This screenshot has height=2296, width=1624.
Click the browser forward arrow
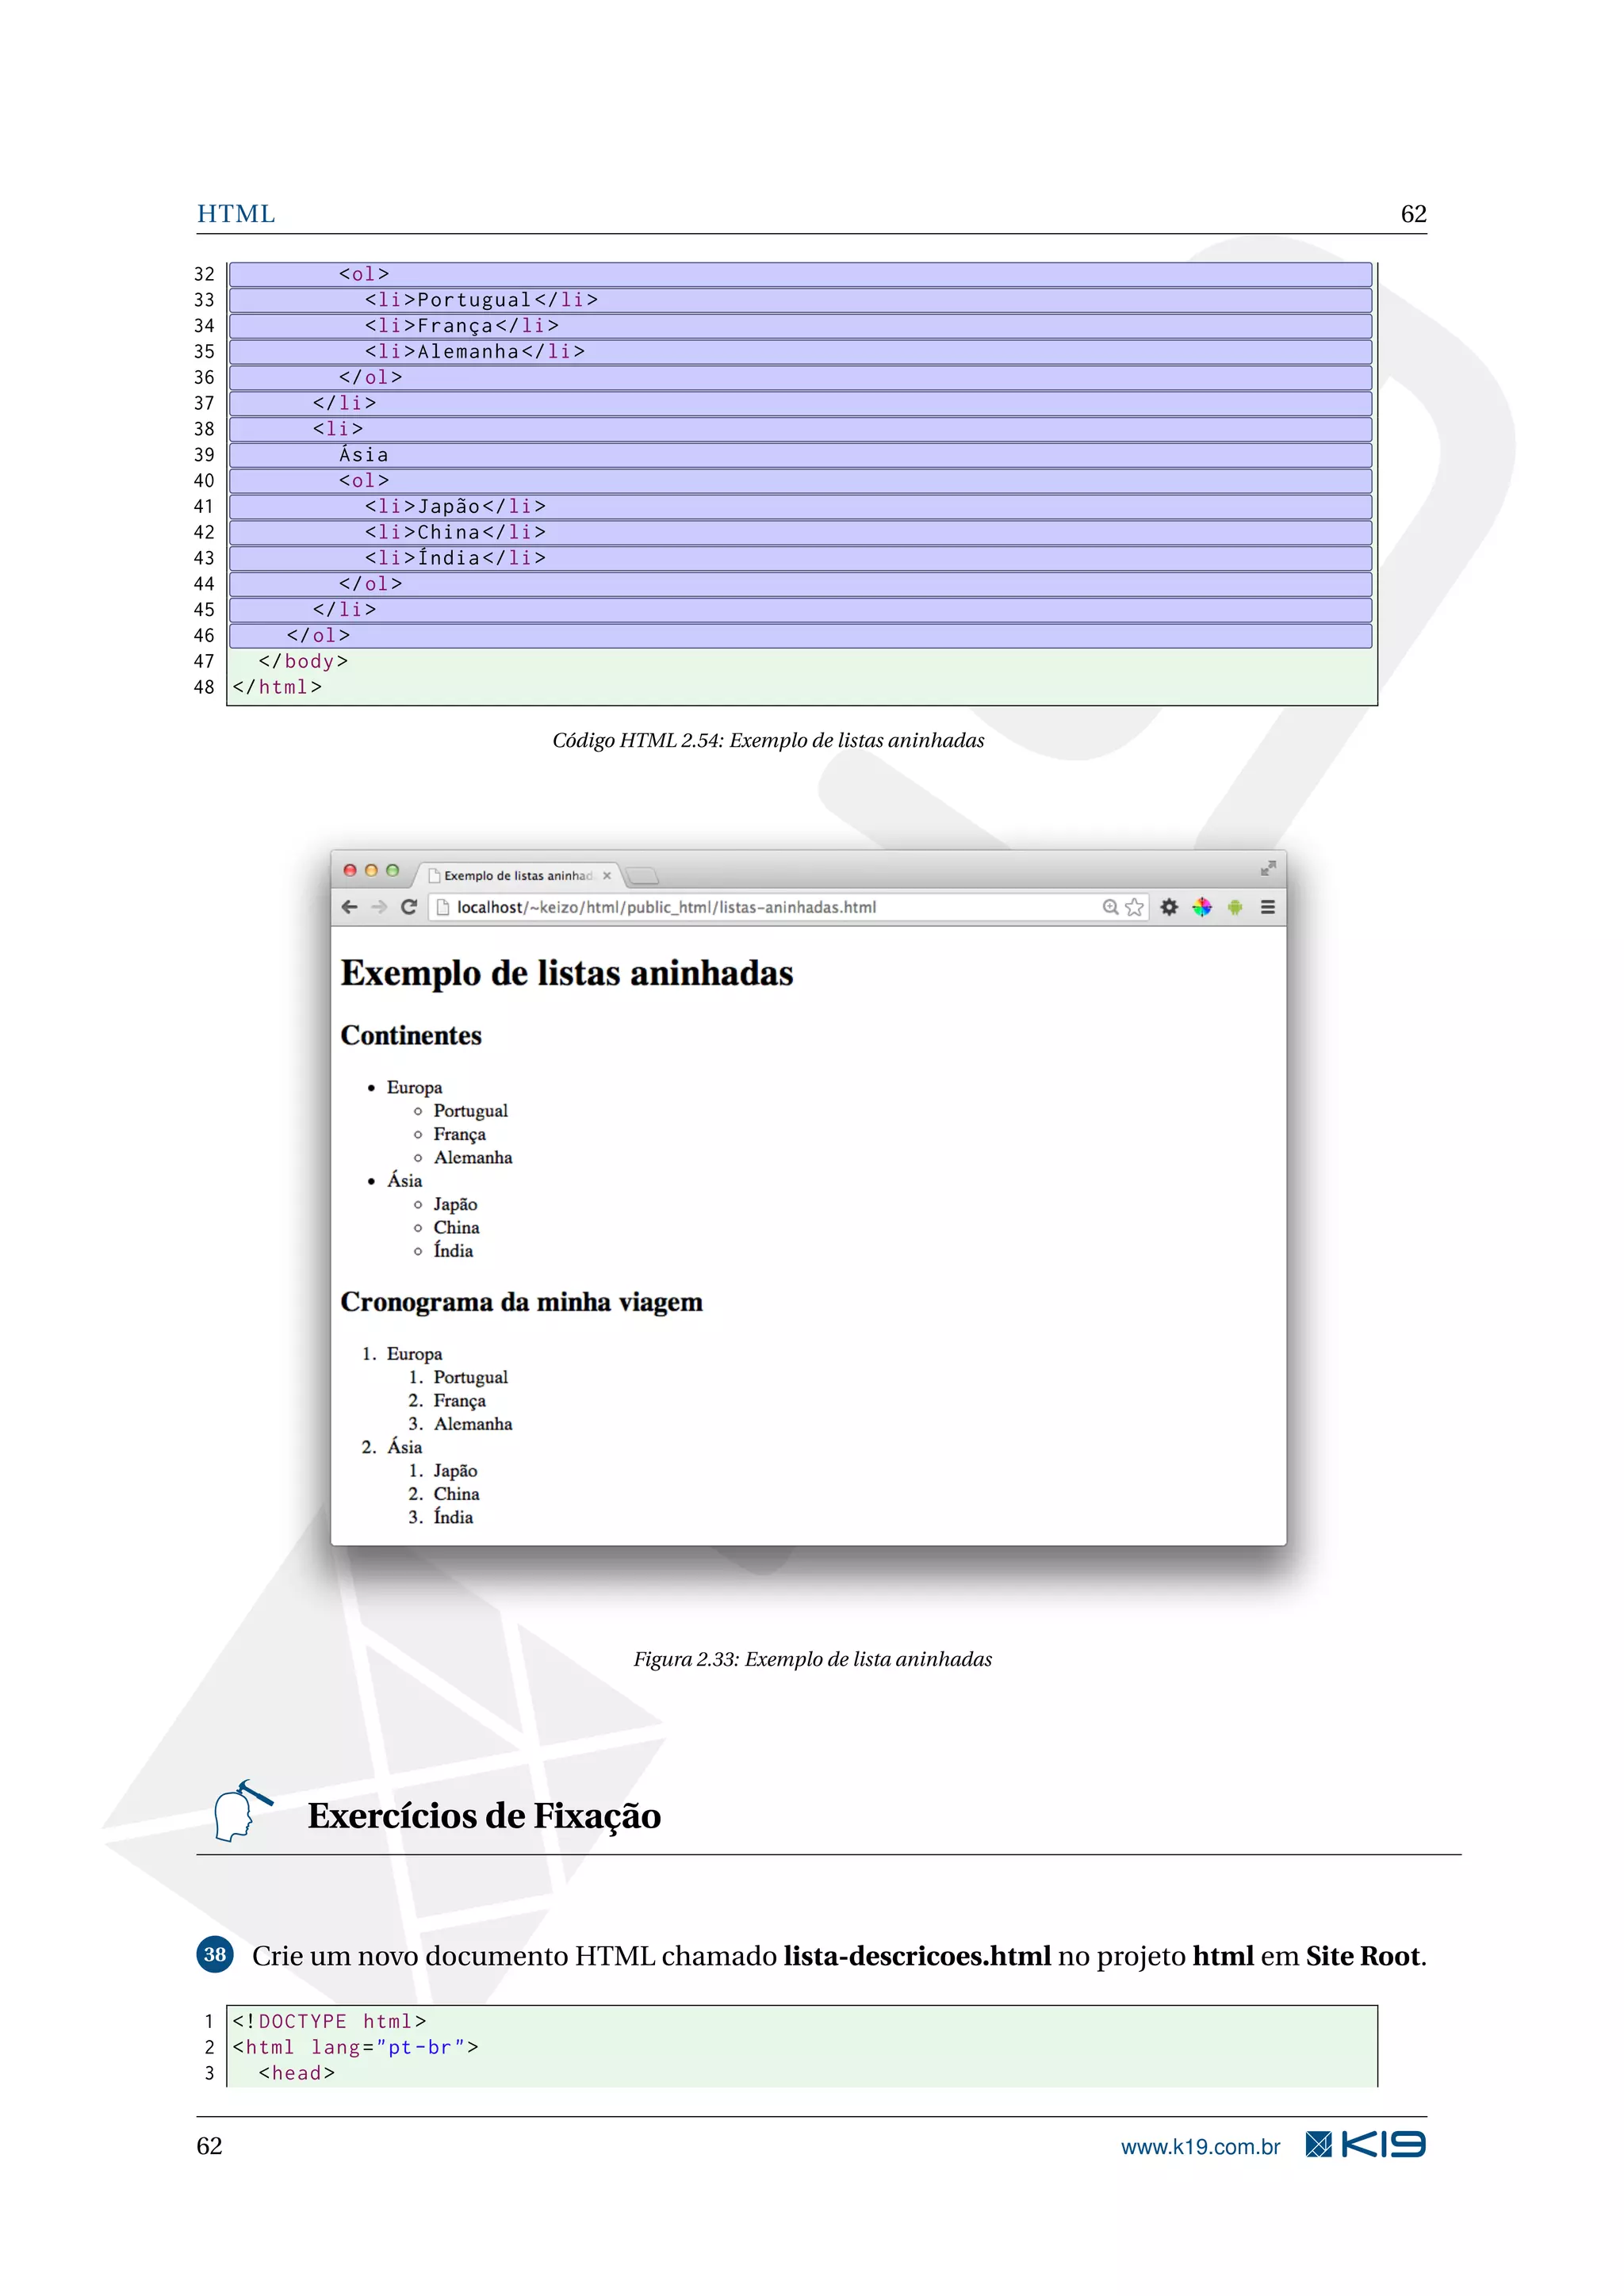(x=379, y=907)
